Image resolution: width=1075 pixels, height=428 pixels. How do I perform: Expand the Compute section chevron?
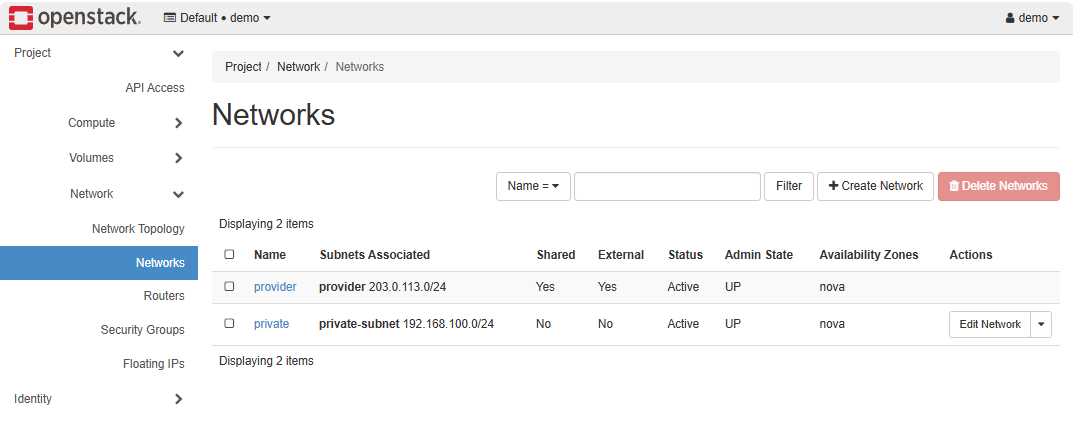point(178,123)
